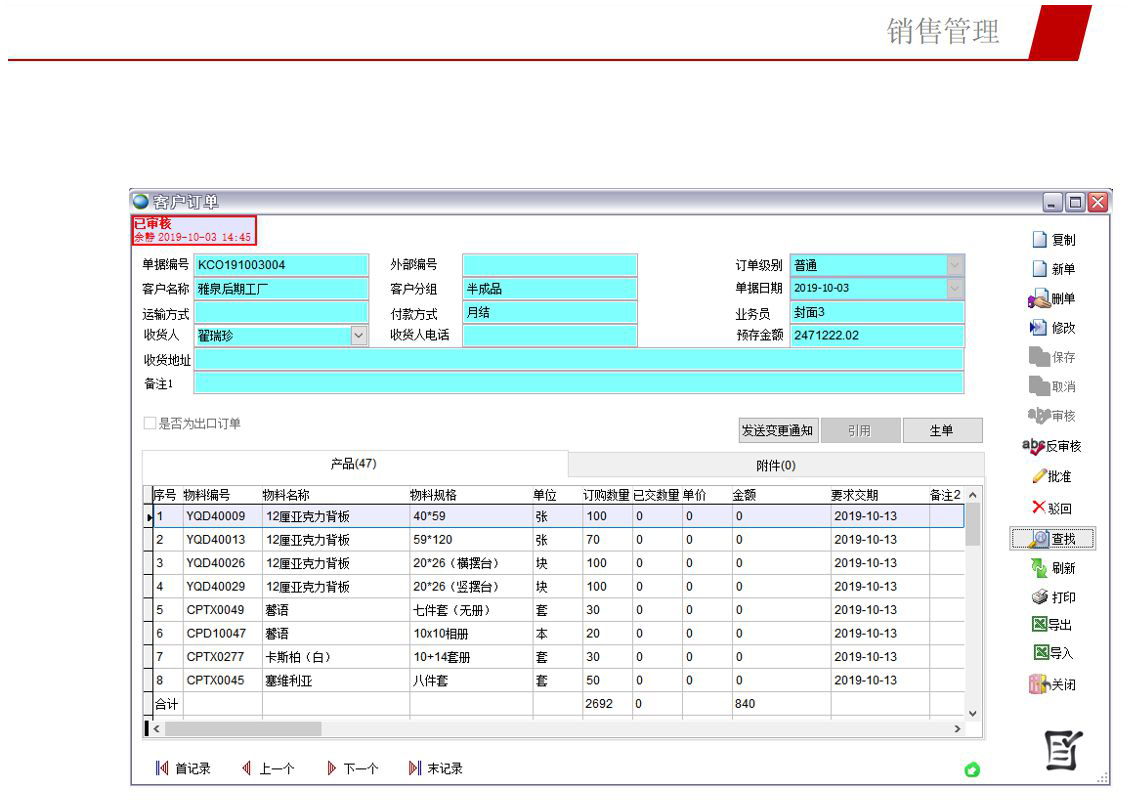Open the 订单级别 dropdown
1129x809 pixels.
955,265
